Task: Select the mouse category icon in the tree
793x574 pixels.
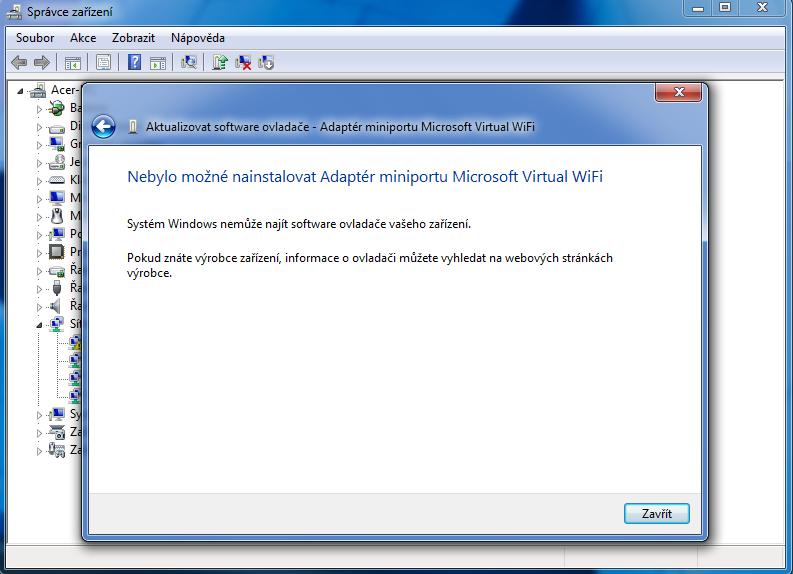Action: [57, 216]
